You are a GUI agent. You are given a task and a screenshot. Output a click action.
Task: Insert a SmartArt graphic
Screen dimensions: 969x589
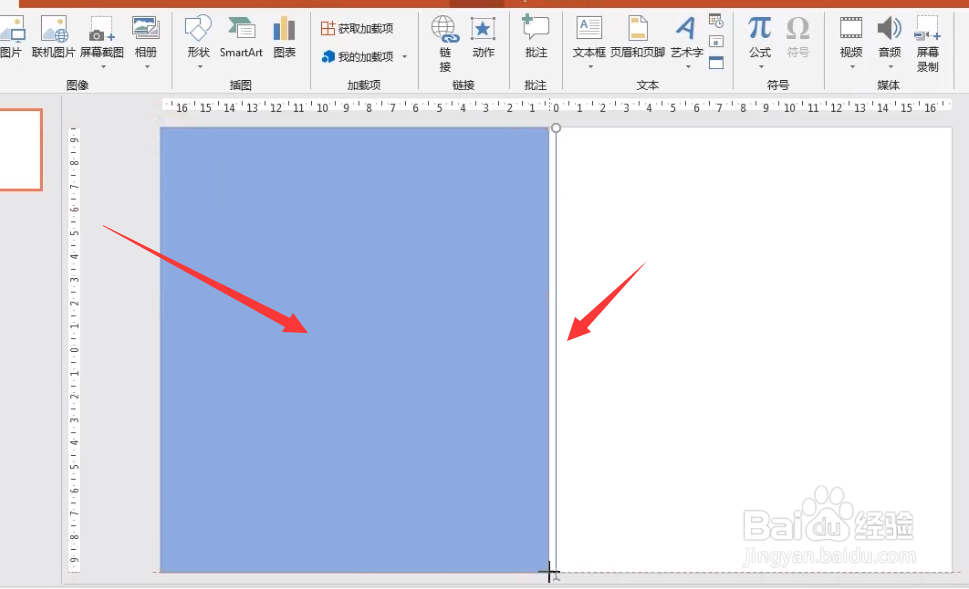241,36
